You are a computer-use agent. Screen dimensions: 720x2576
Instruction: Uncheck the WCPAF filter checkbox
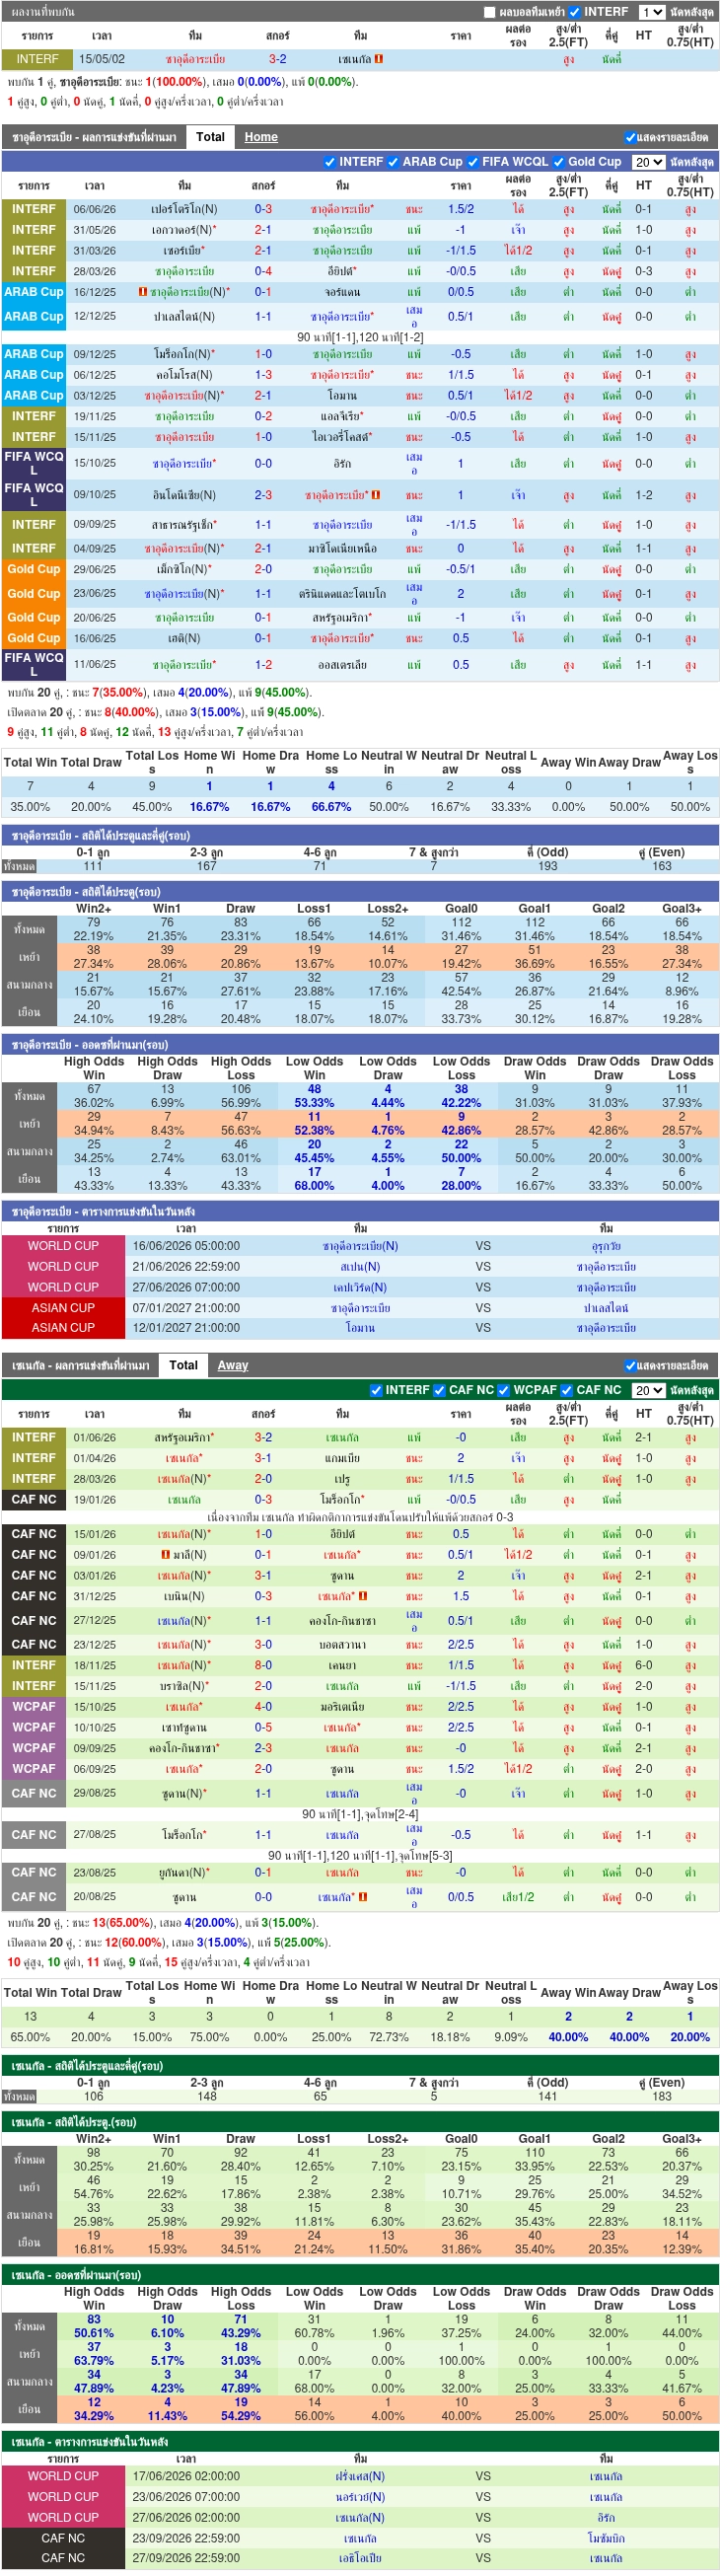click(x=505, y=1390)
